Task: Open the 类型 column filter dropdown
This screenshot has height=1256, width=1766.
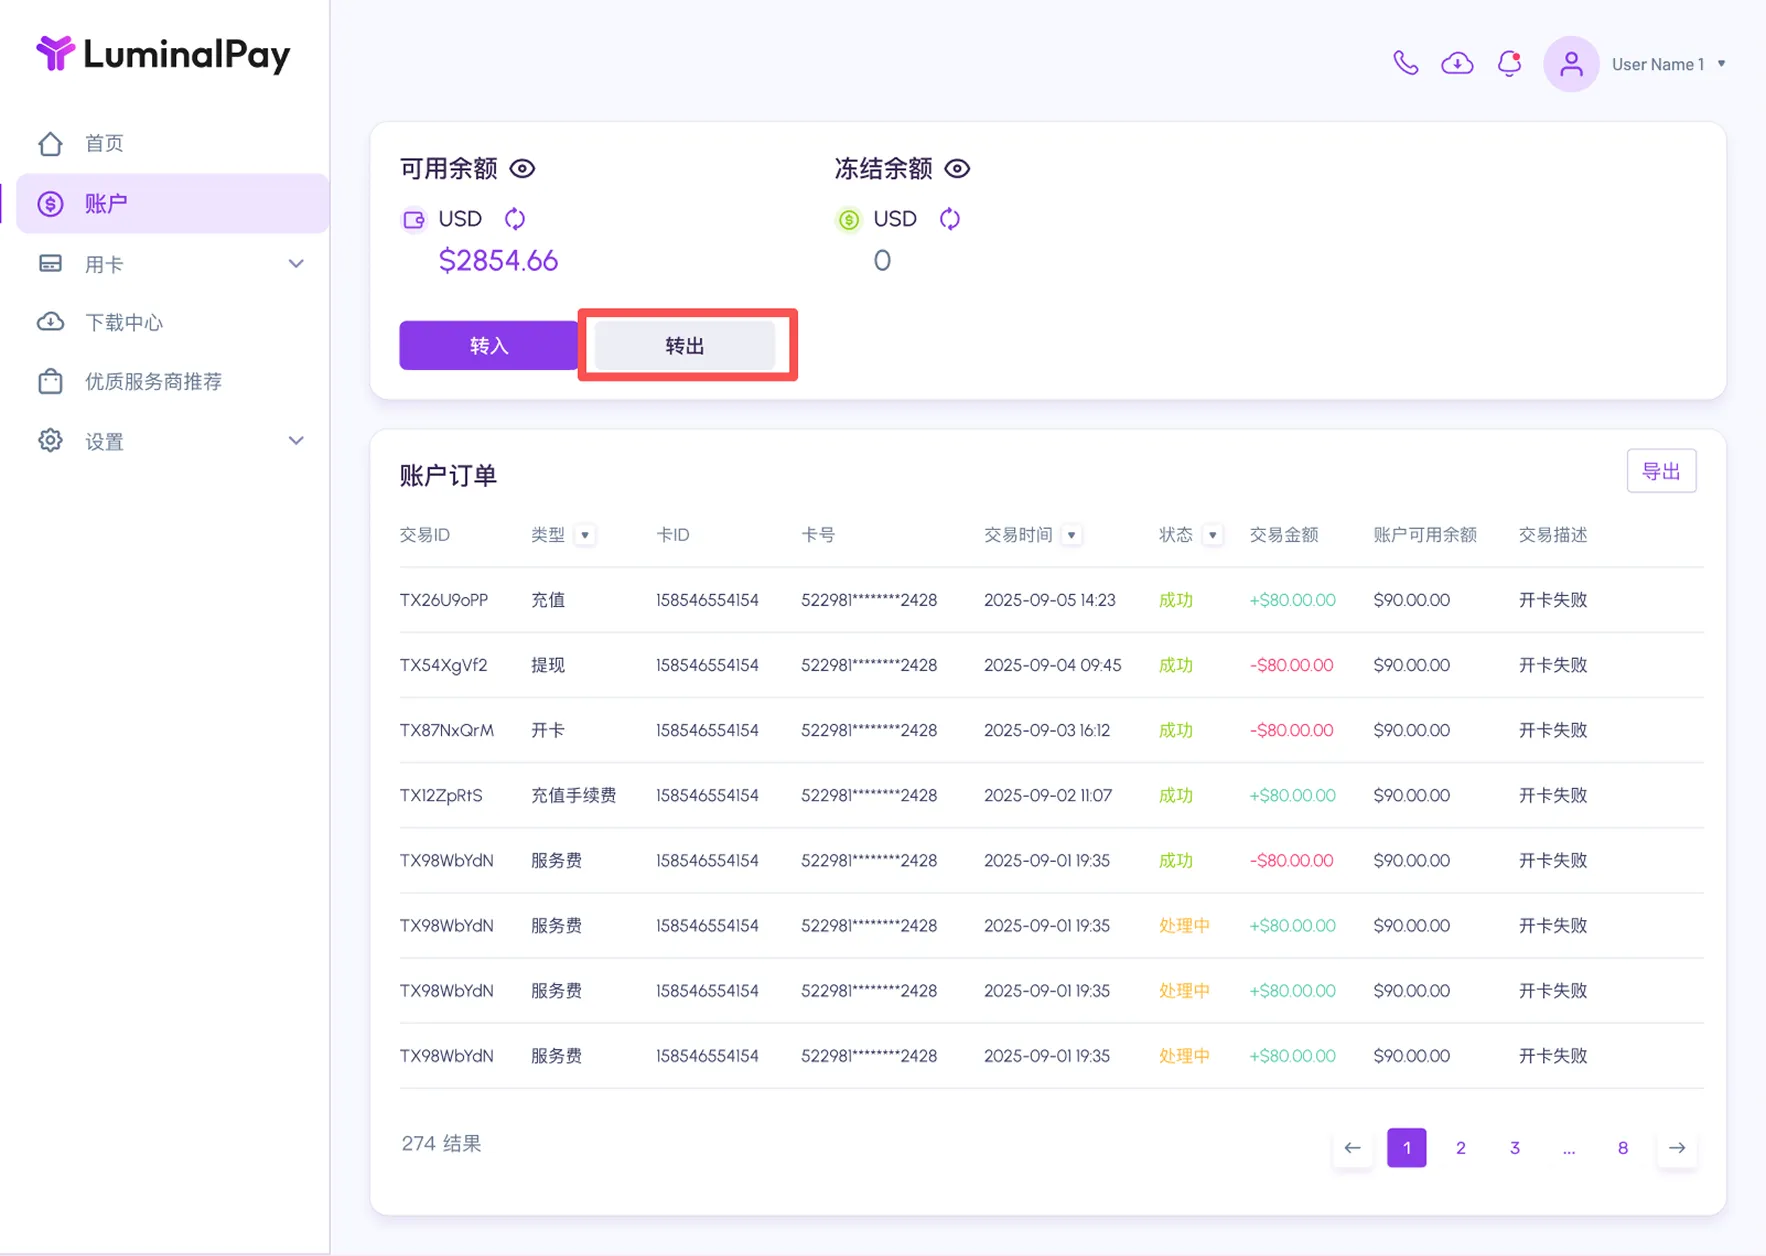Action: coord(585,535)
